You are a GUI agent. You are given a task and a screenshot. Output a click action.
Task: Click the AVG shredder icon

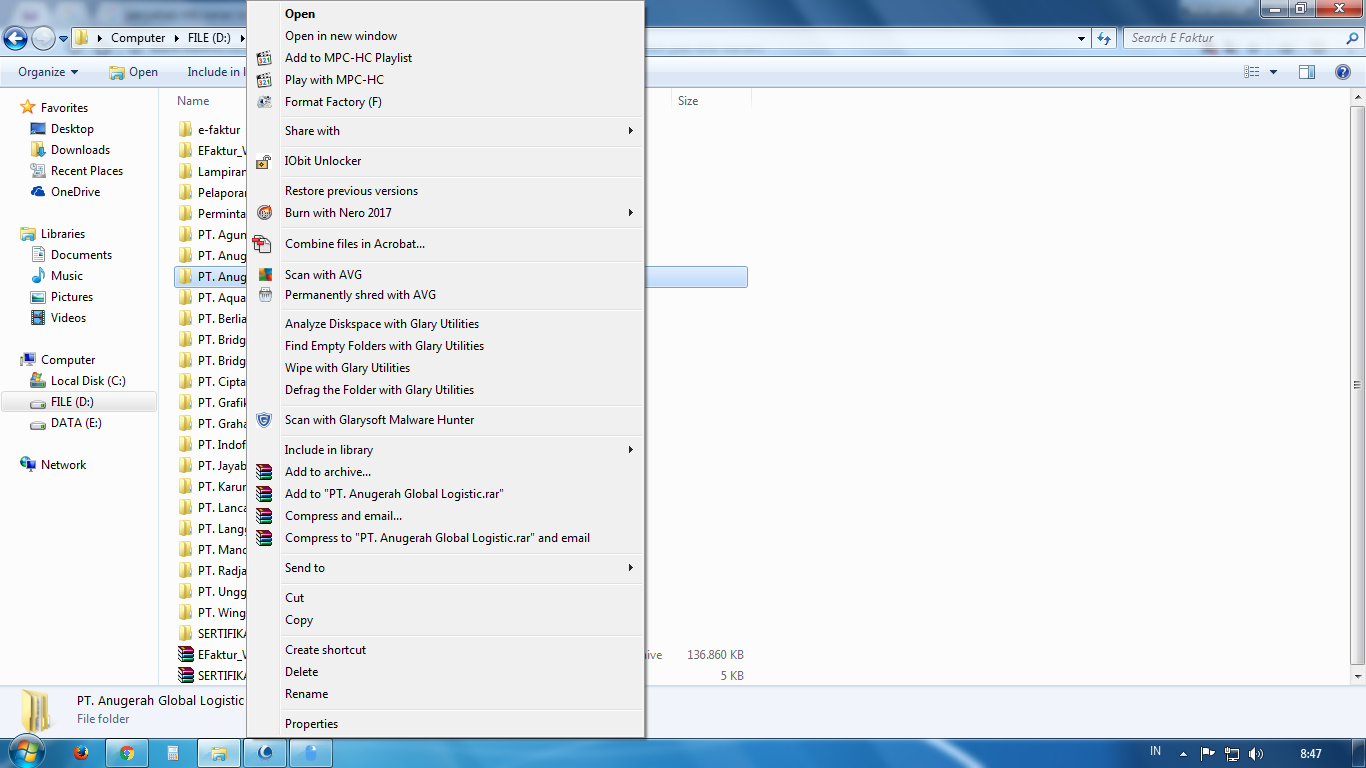[x=265, y=295]
